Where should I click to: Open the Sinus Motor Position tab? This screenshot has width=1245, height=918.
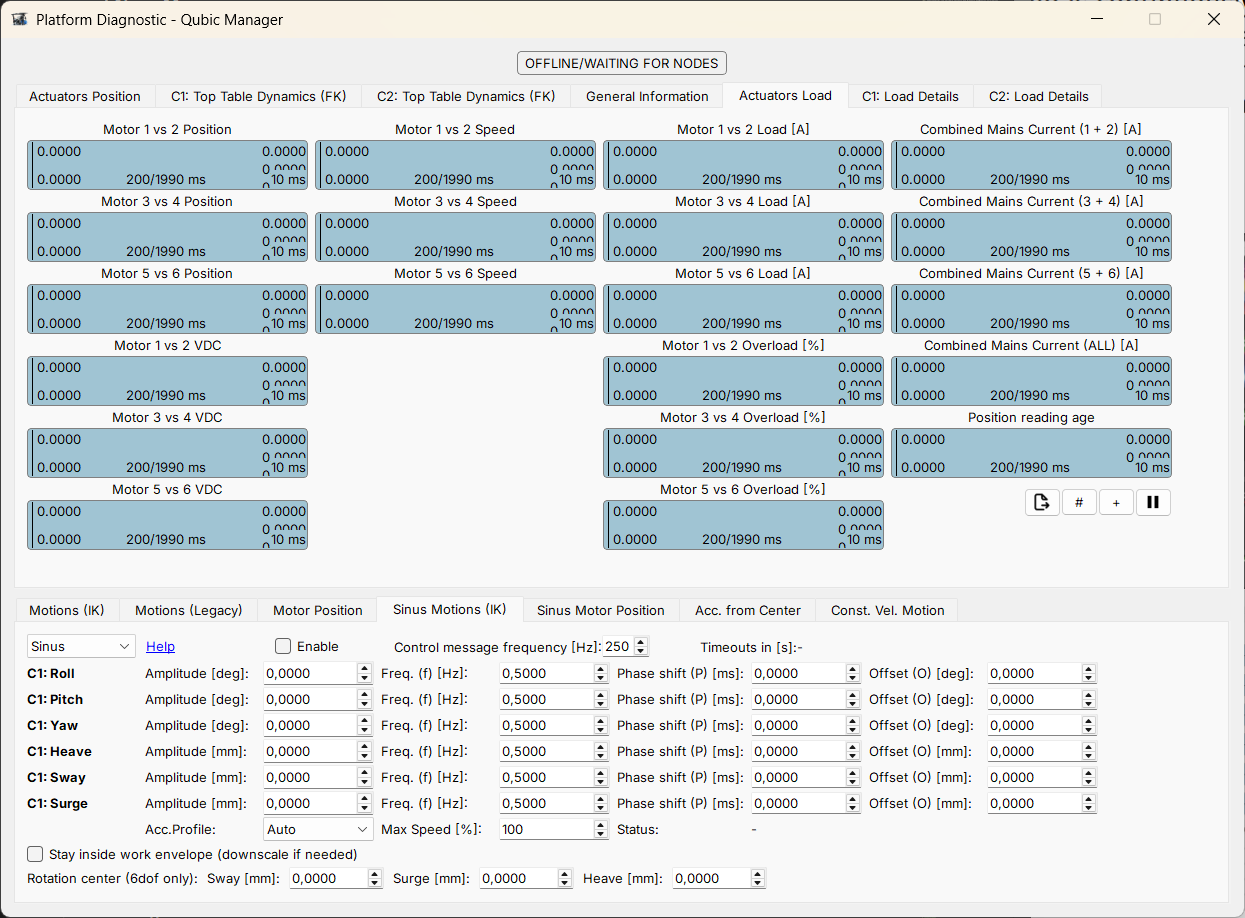click(x=601, y=610)
